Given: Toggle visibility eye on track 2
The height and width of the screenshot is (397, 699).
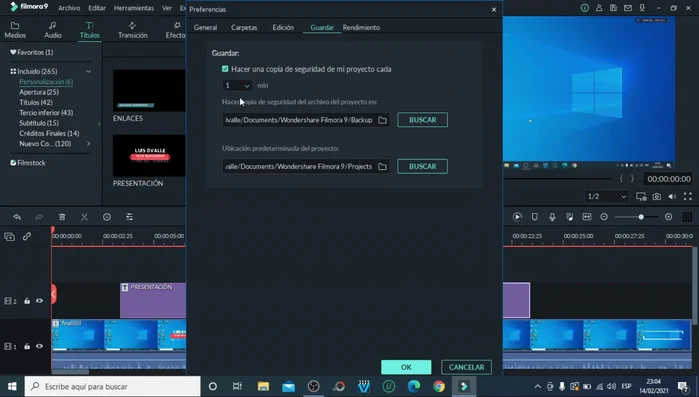Looking at the screenshot, I should tap(39, 301).
